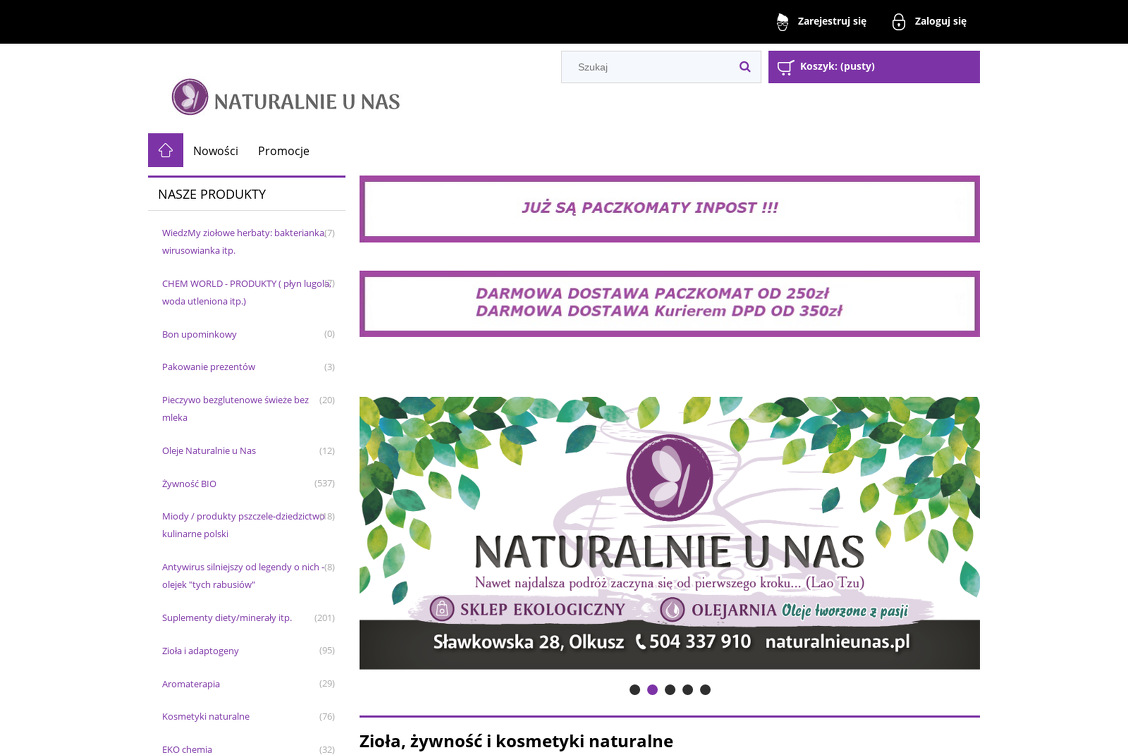Open the Oleje Naturalnie u Nas category
The height and width of the screenshot is (756, 1128).
pyautogui.click(x=209, y=451)
